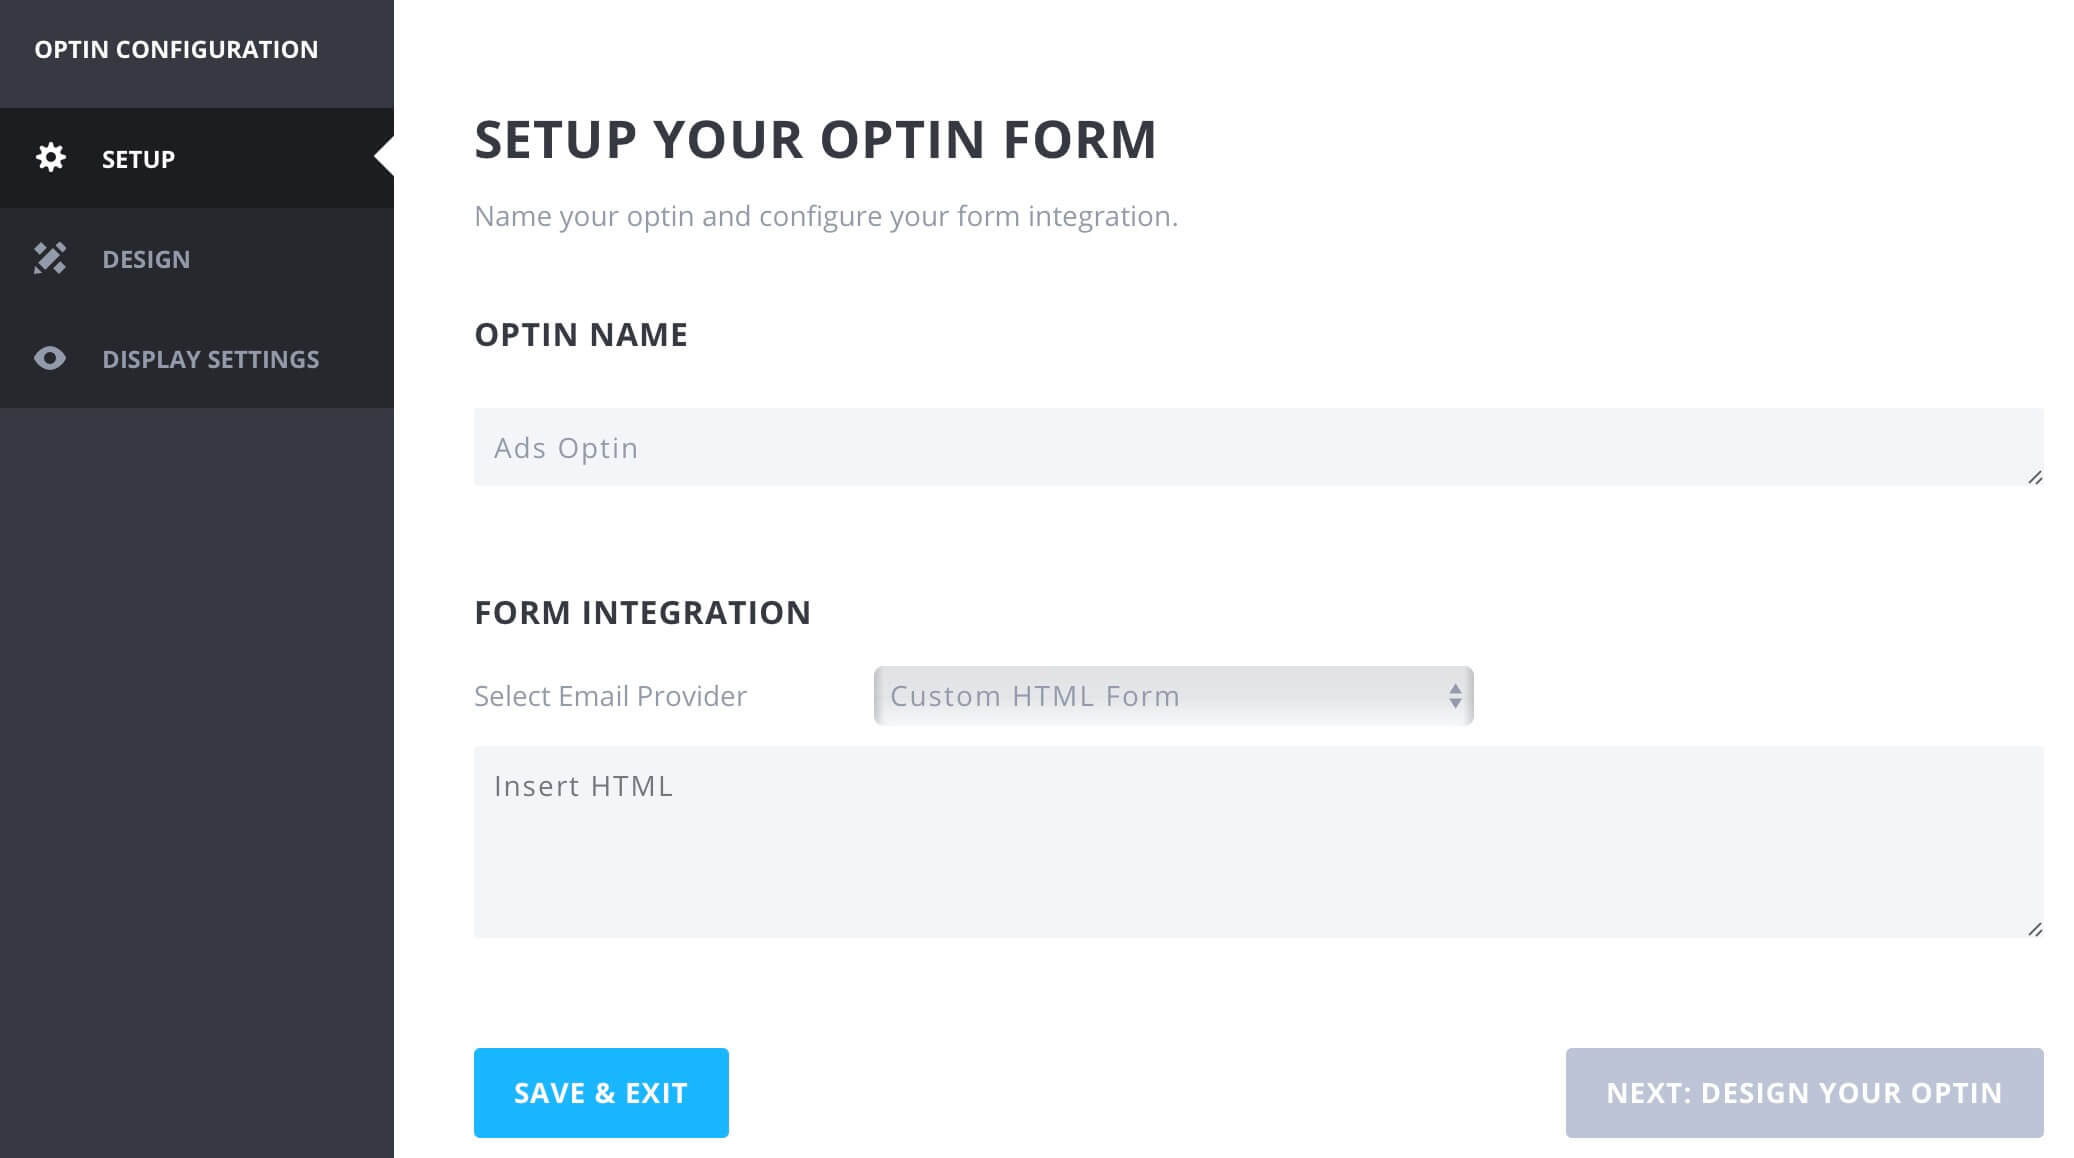Click Next: Design Your Optin button
Image resolution: width=2074 pixels, height=1158 pixels.
1804,1093
